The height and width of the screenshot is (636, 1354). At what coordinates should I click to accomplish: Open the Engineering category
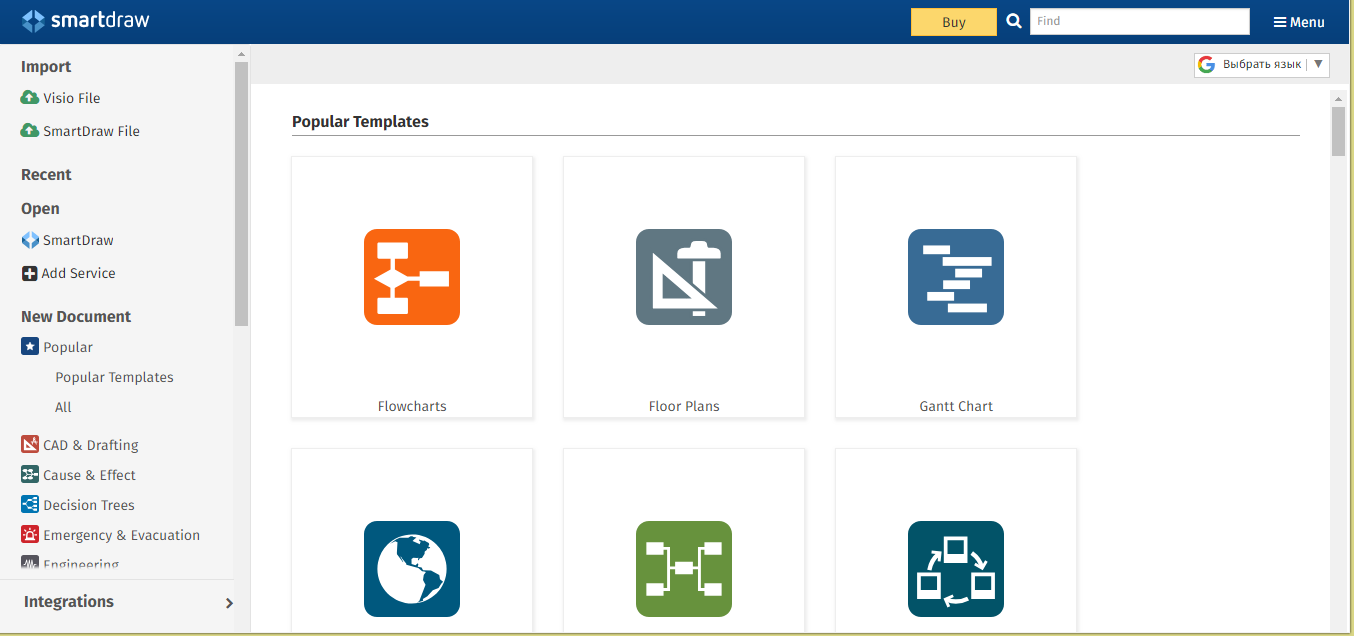coord(81,564)
